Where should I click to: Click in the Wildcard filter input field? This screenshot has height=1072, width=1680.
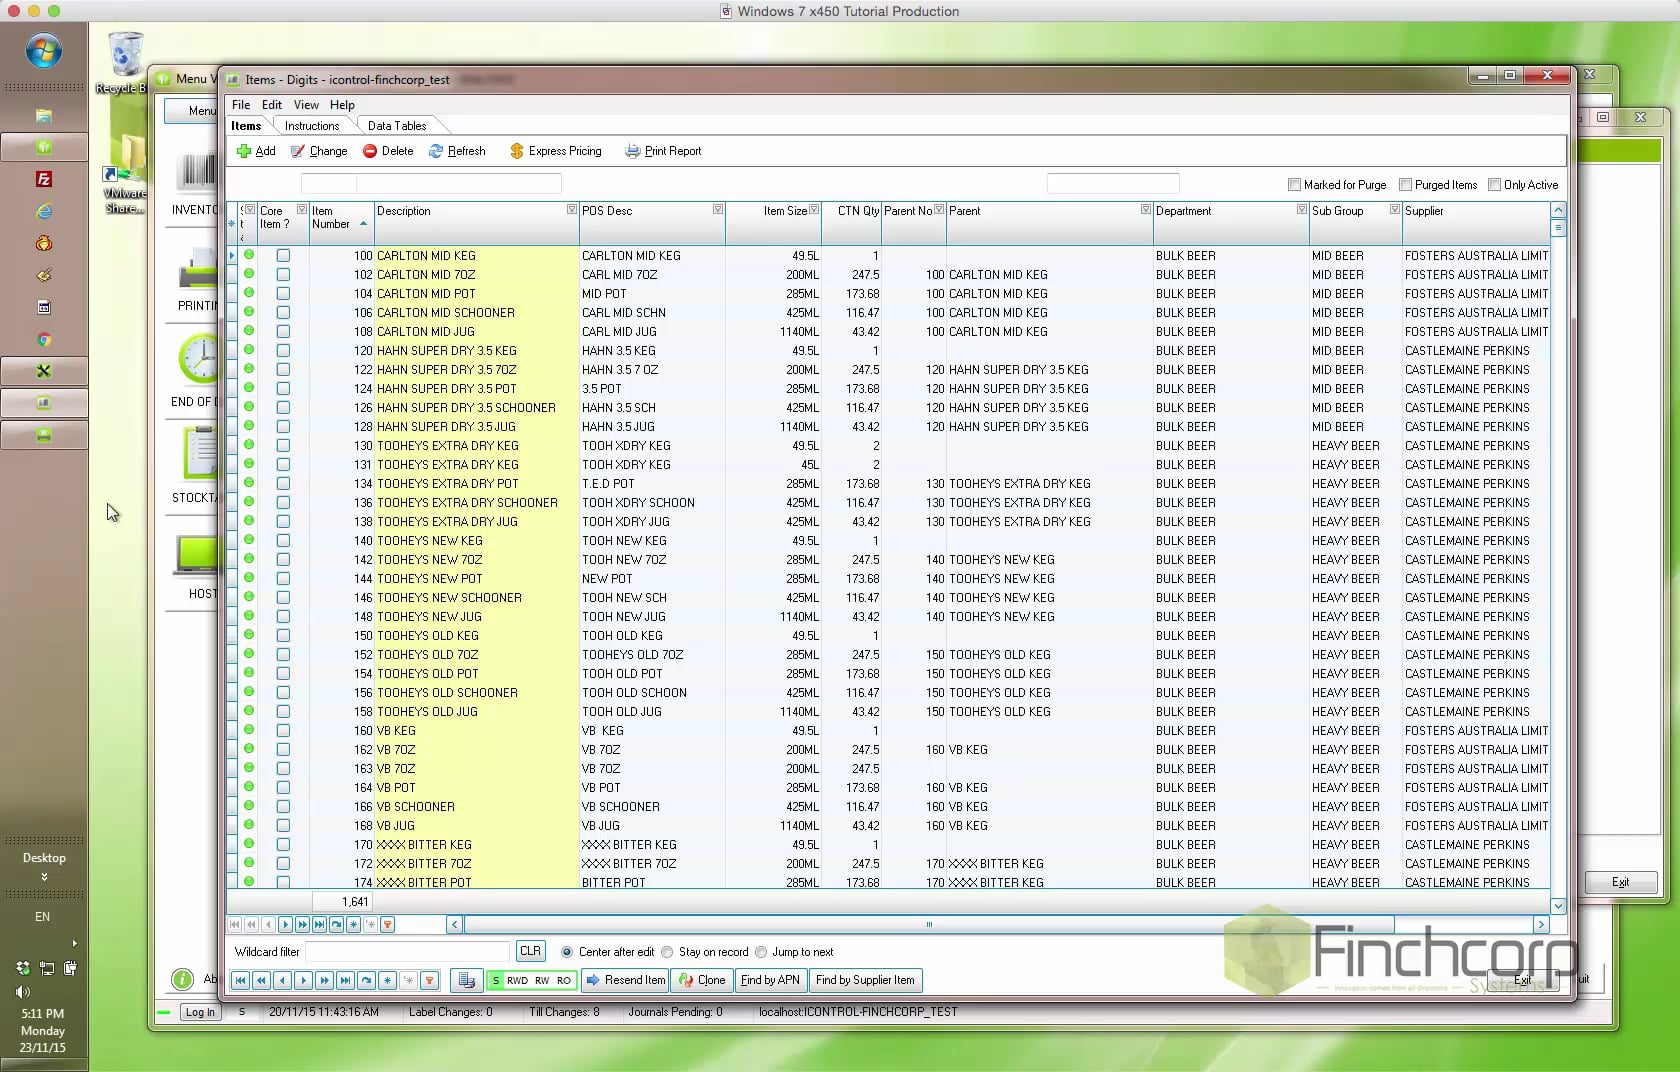[x=408, y=952]
